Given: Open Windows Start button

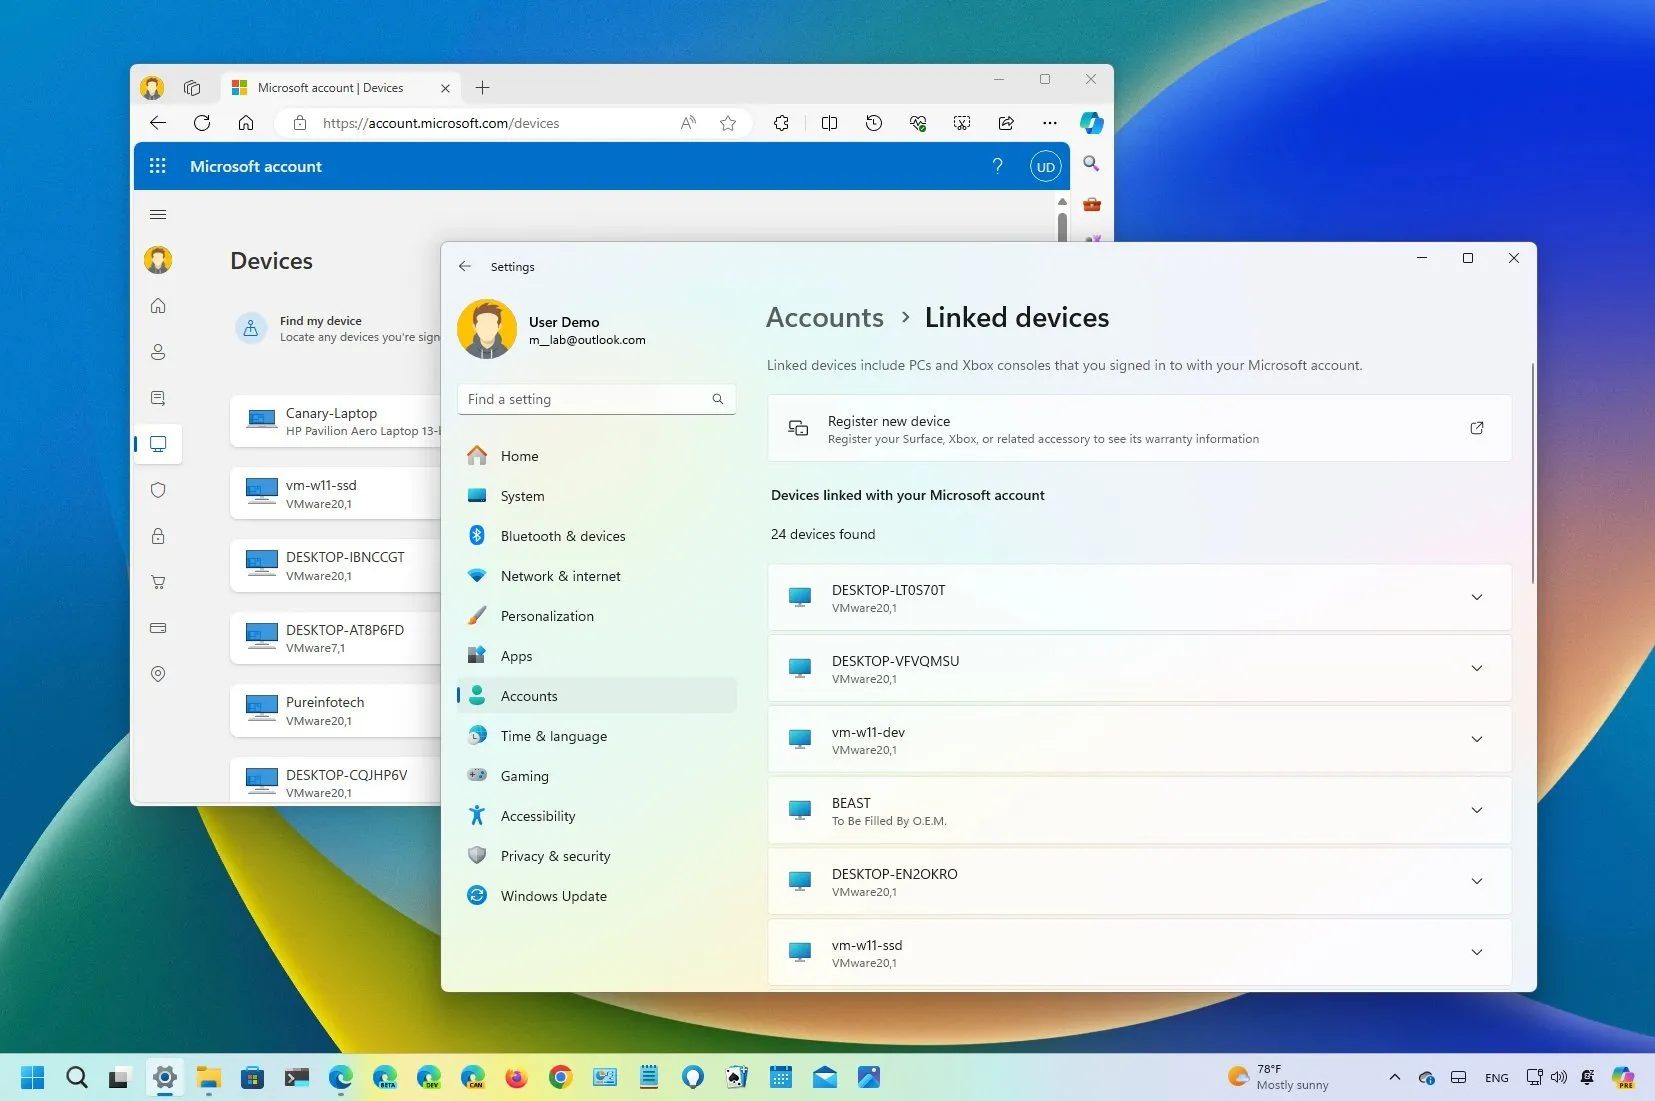Looking at the screenshot, I should click(x=33, y=1077).
